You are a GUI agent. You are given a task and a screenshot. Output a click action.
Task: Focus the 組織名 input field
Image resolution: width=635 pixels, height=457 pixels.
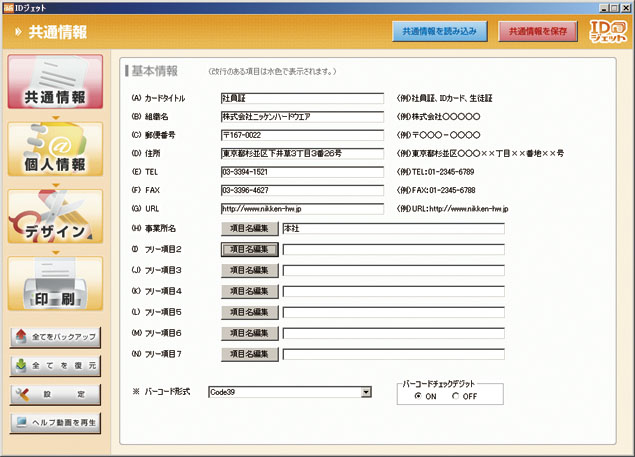coord(302,117)
